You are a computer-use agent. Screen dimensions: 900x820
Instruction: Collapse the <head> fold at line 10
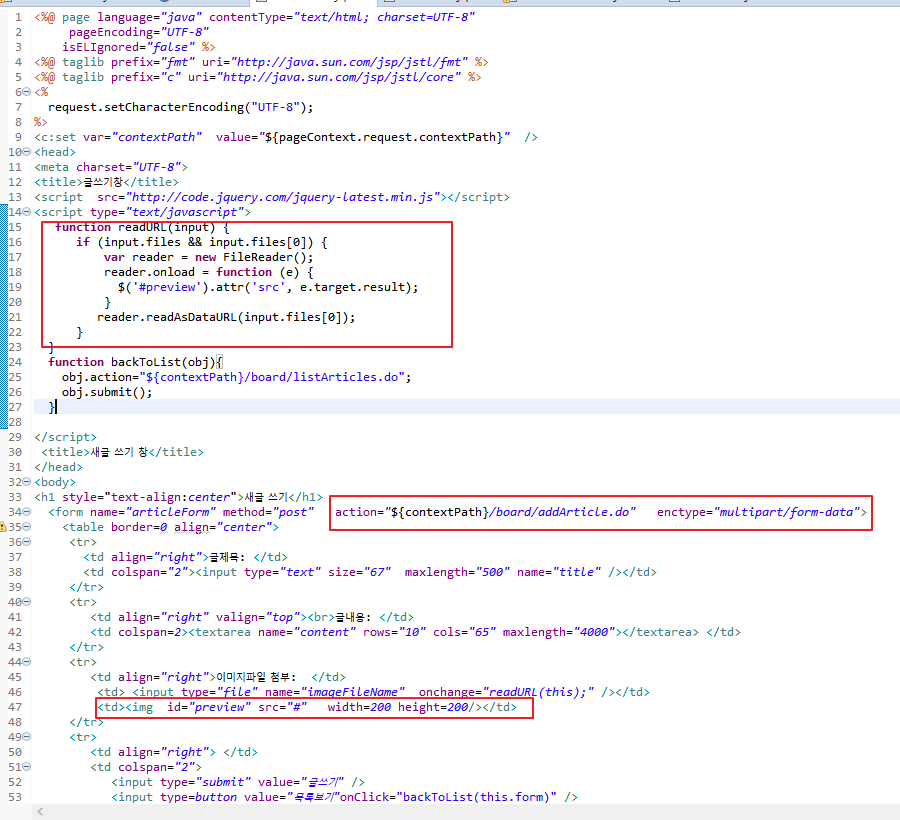[x=26, y=152]
